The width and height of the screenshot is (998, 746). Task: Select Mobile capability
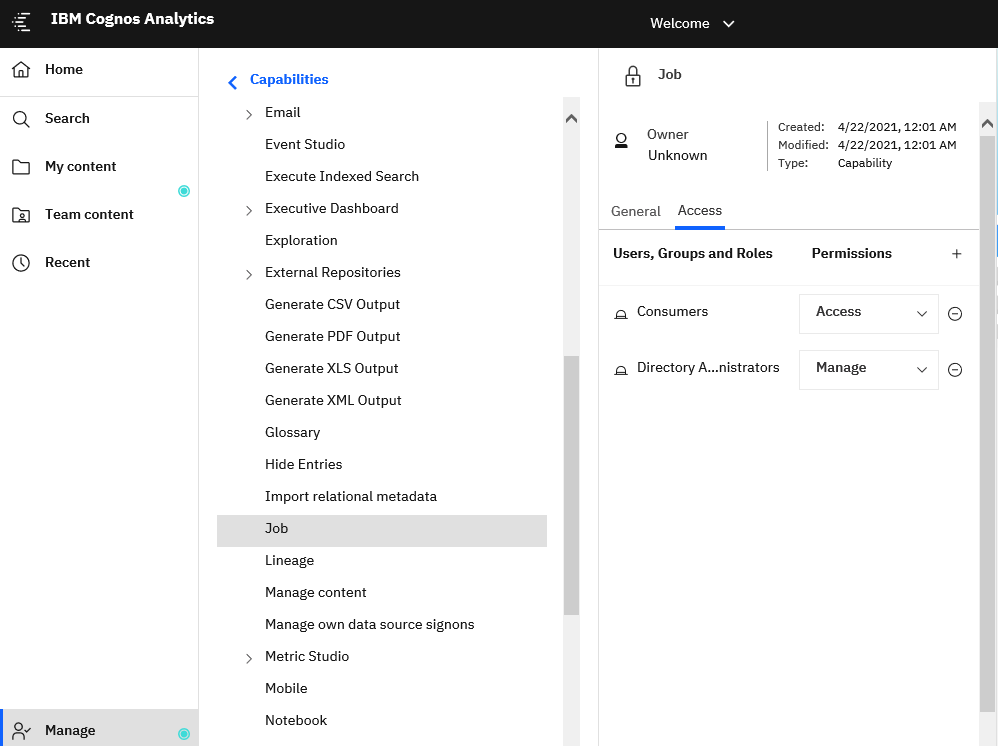tap(286, 689)
